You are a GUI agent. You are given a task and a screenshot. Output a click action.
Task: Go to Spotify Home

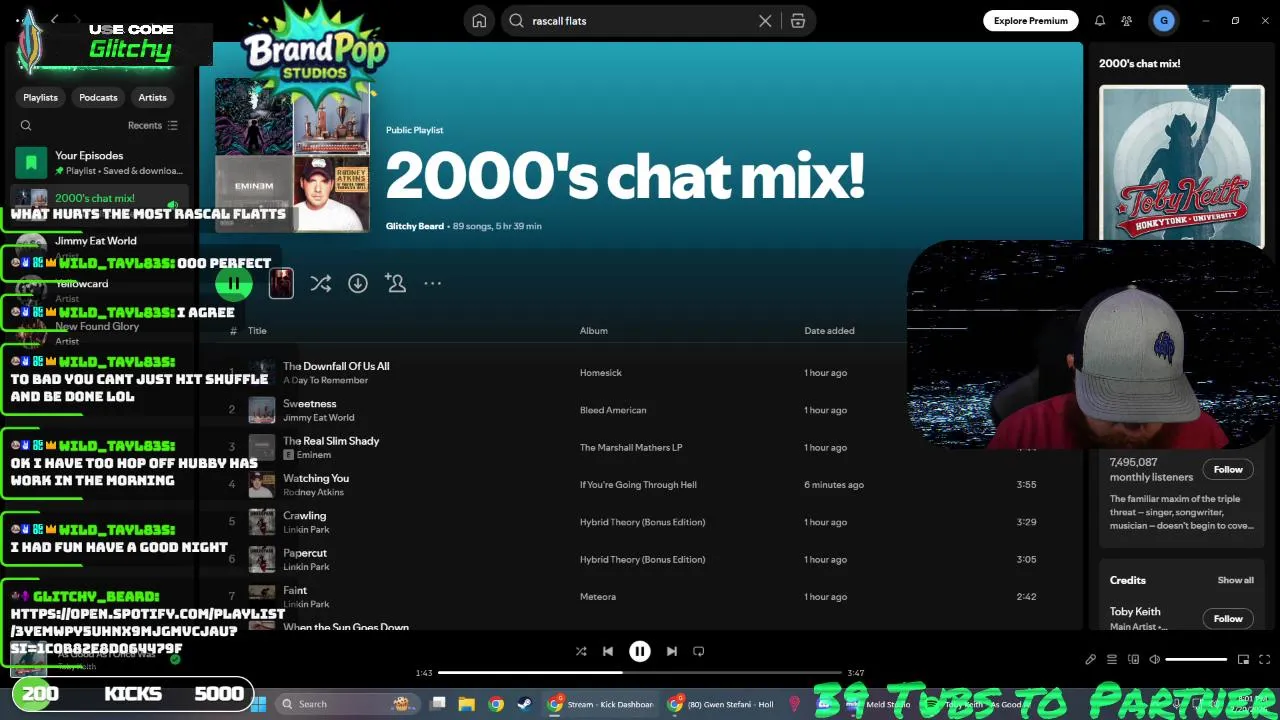pyautogui.click(x=480, y=21)
